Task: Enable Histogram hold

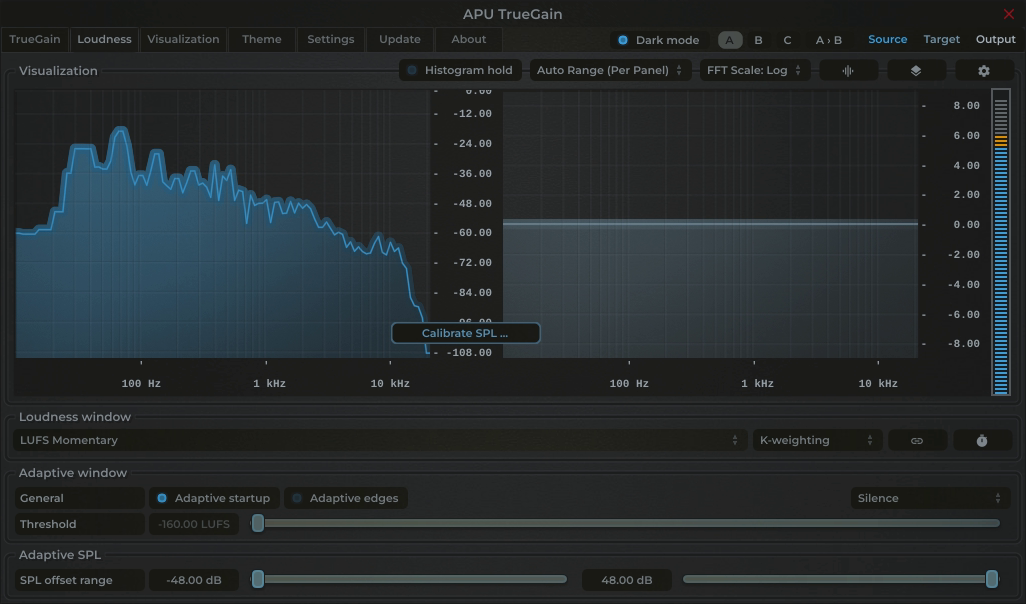Action: [x=460, y=71]
